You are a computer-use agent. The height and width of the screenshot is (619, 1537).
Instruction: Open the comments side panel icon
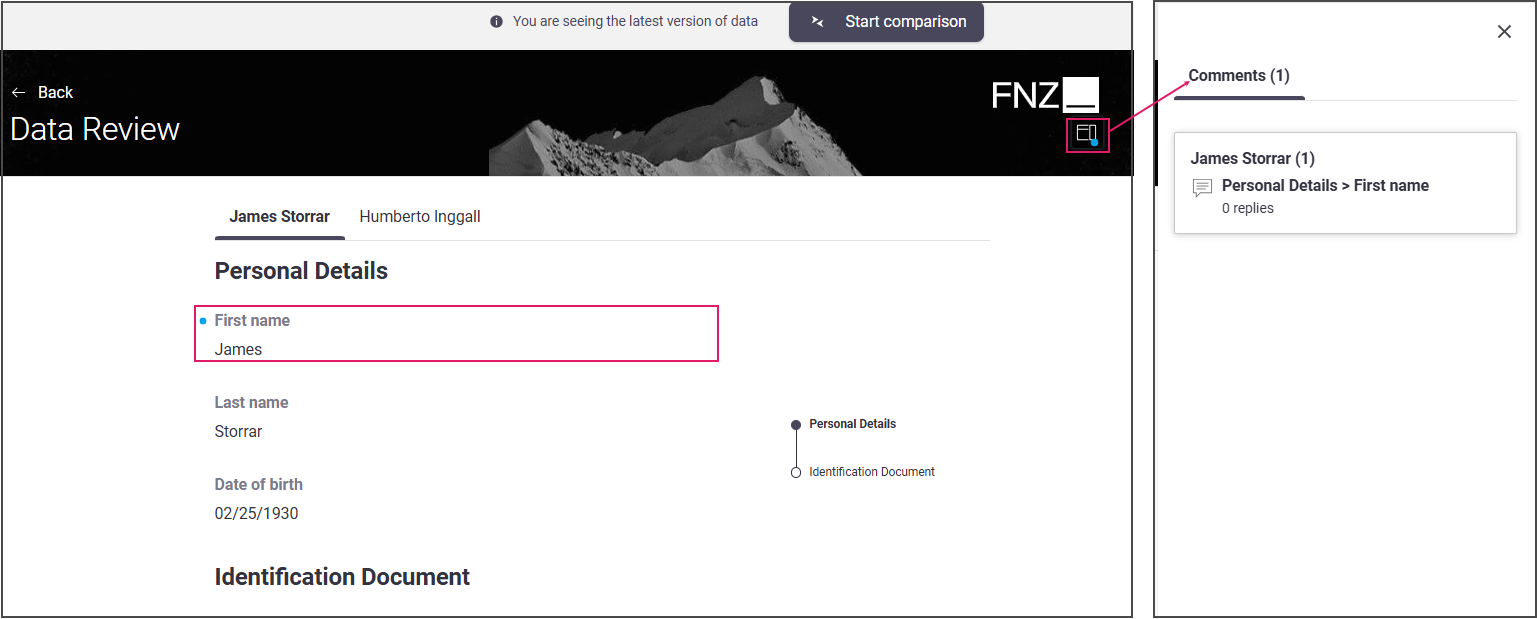tap(1087, 134)
